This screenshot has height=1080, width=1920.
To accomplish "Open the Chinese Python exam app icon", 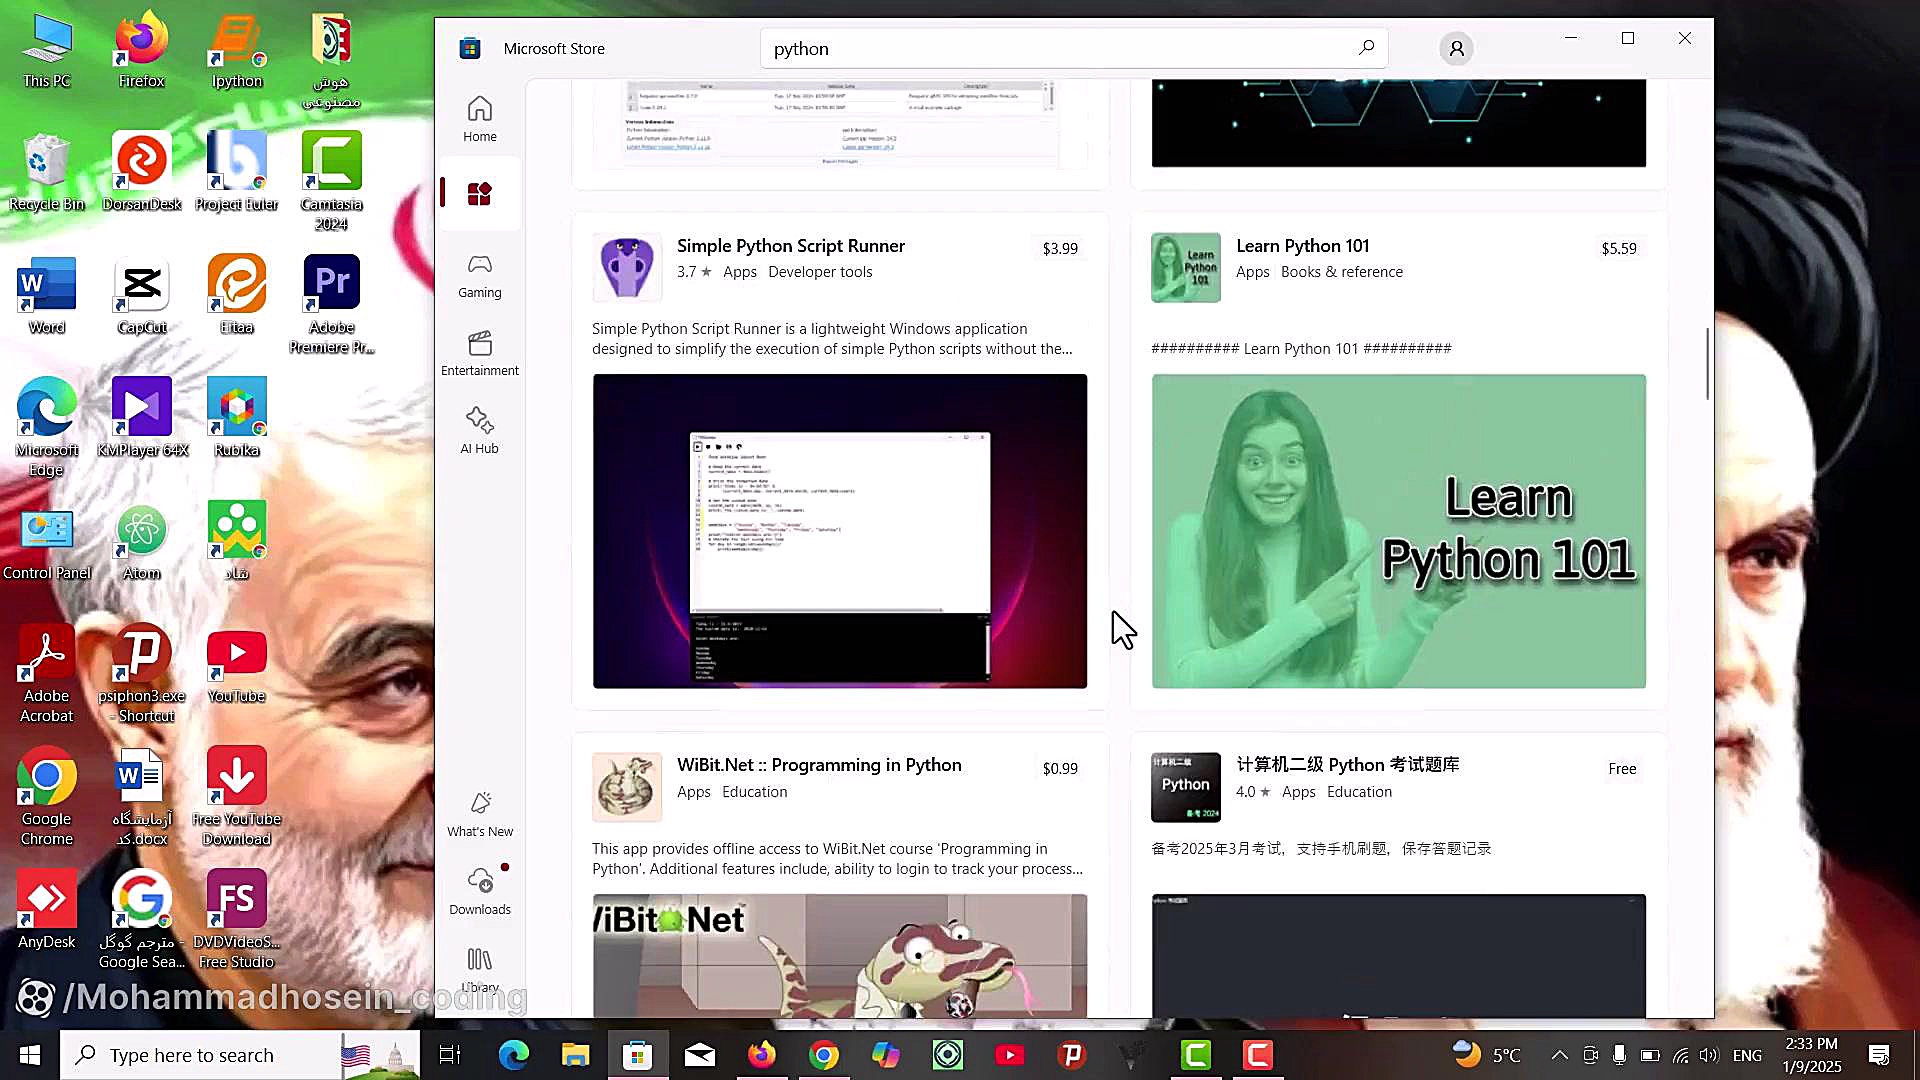I will point(1185,787).
